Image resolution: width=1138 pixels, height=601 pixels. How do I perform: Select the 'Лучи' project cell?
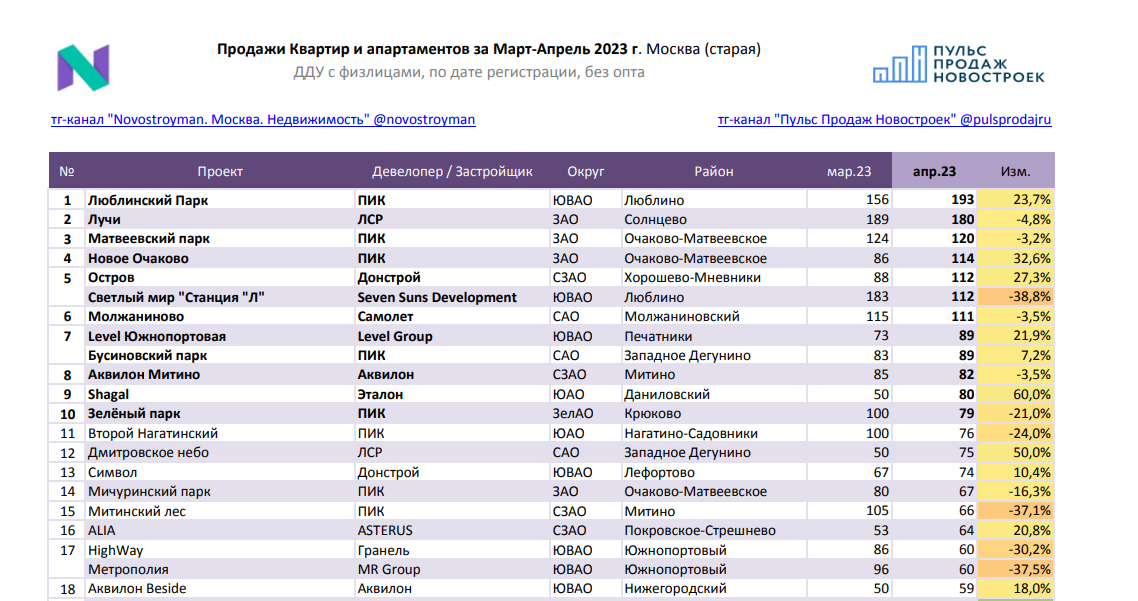[220, 219]
